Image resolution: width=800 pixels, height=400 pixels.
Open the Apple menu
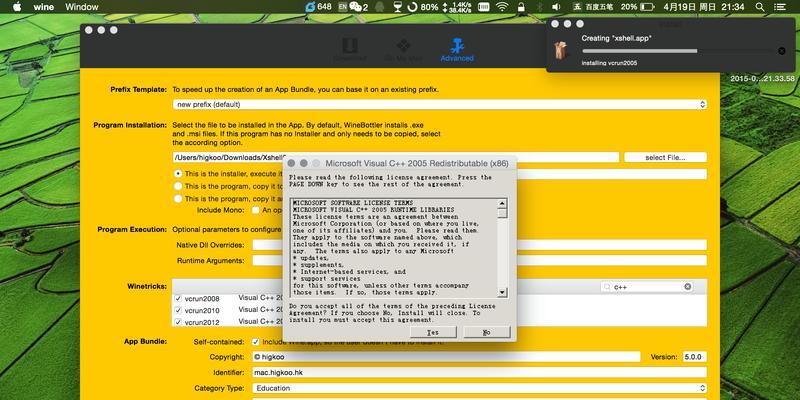pyautogui.click(x=17, y=7)
